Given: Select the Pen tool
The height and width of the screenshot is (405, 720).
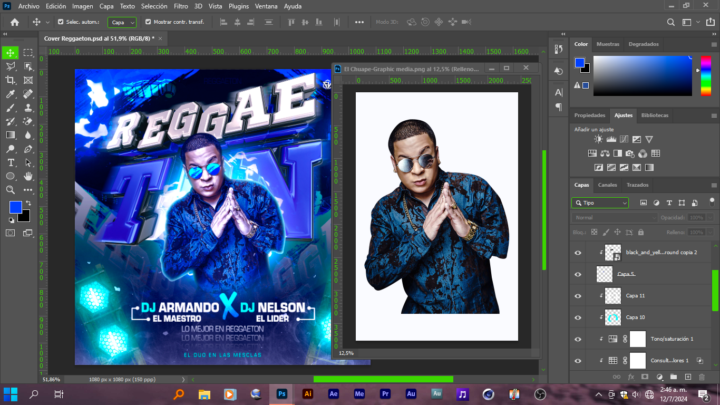Looking at the screenshot, I should click(x=28, y=149).
